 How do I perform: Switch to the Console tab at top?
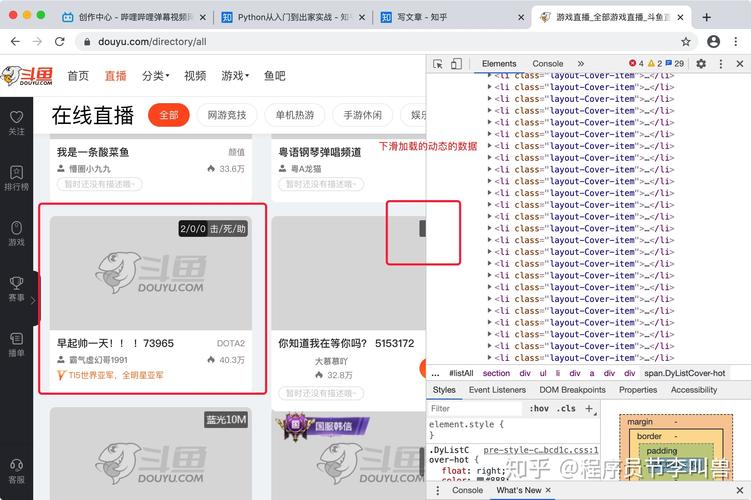(547, 64)
